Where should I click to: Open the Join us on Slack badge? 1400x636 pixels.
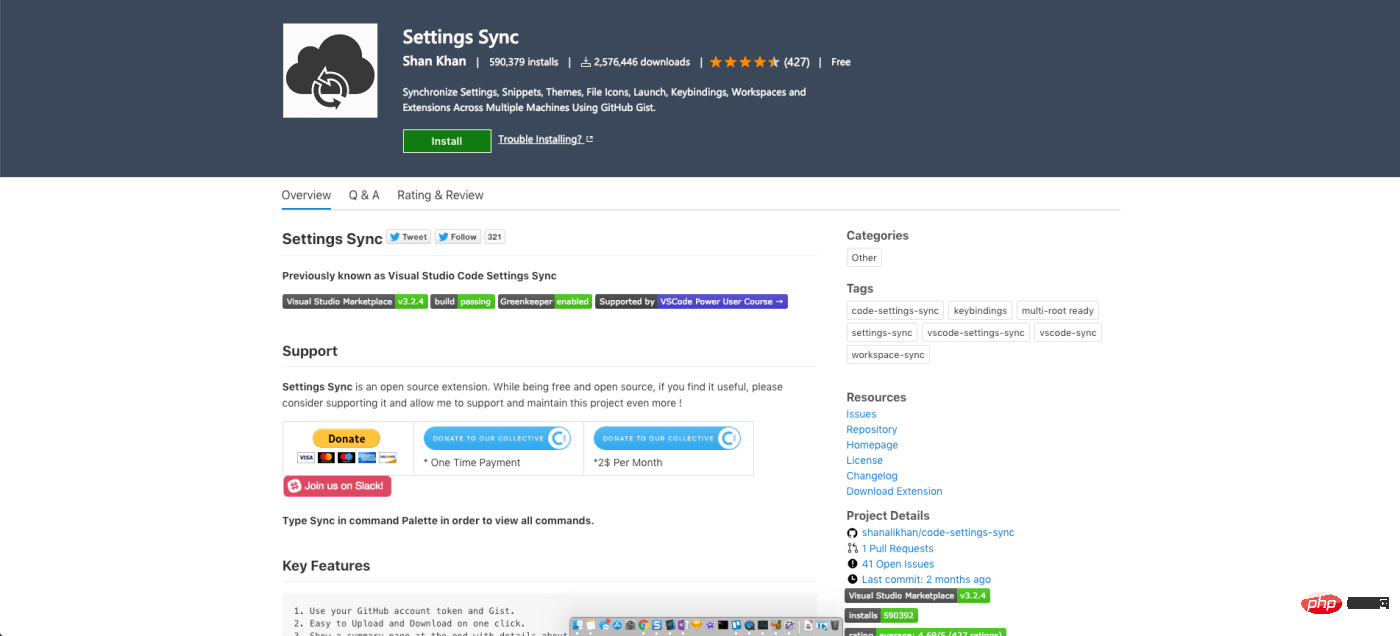point(337,486)
